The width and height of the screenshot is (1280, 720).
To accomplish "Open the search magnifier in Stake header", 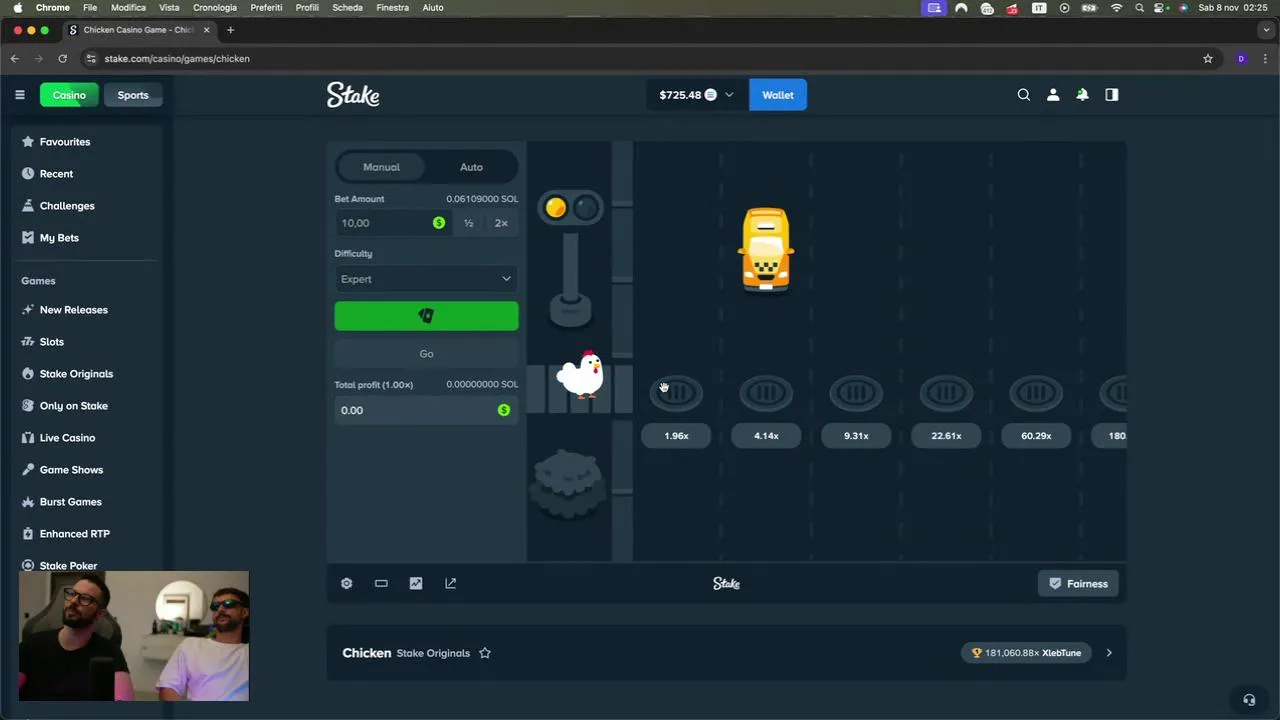I will tap(1023, 95).
